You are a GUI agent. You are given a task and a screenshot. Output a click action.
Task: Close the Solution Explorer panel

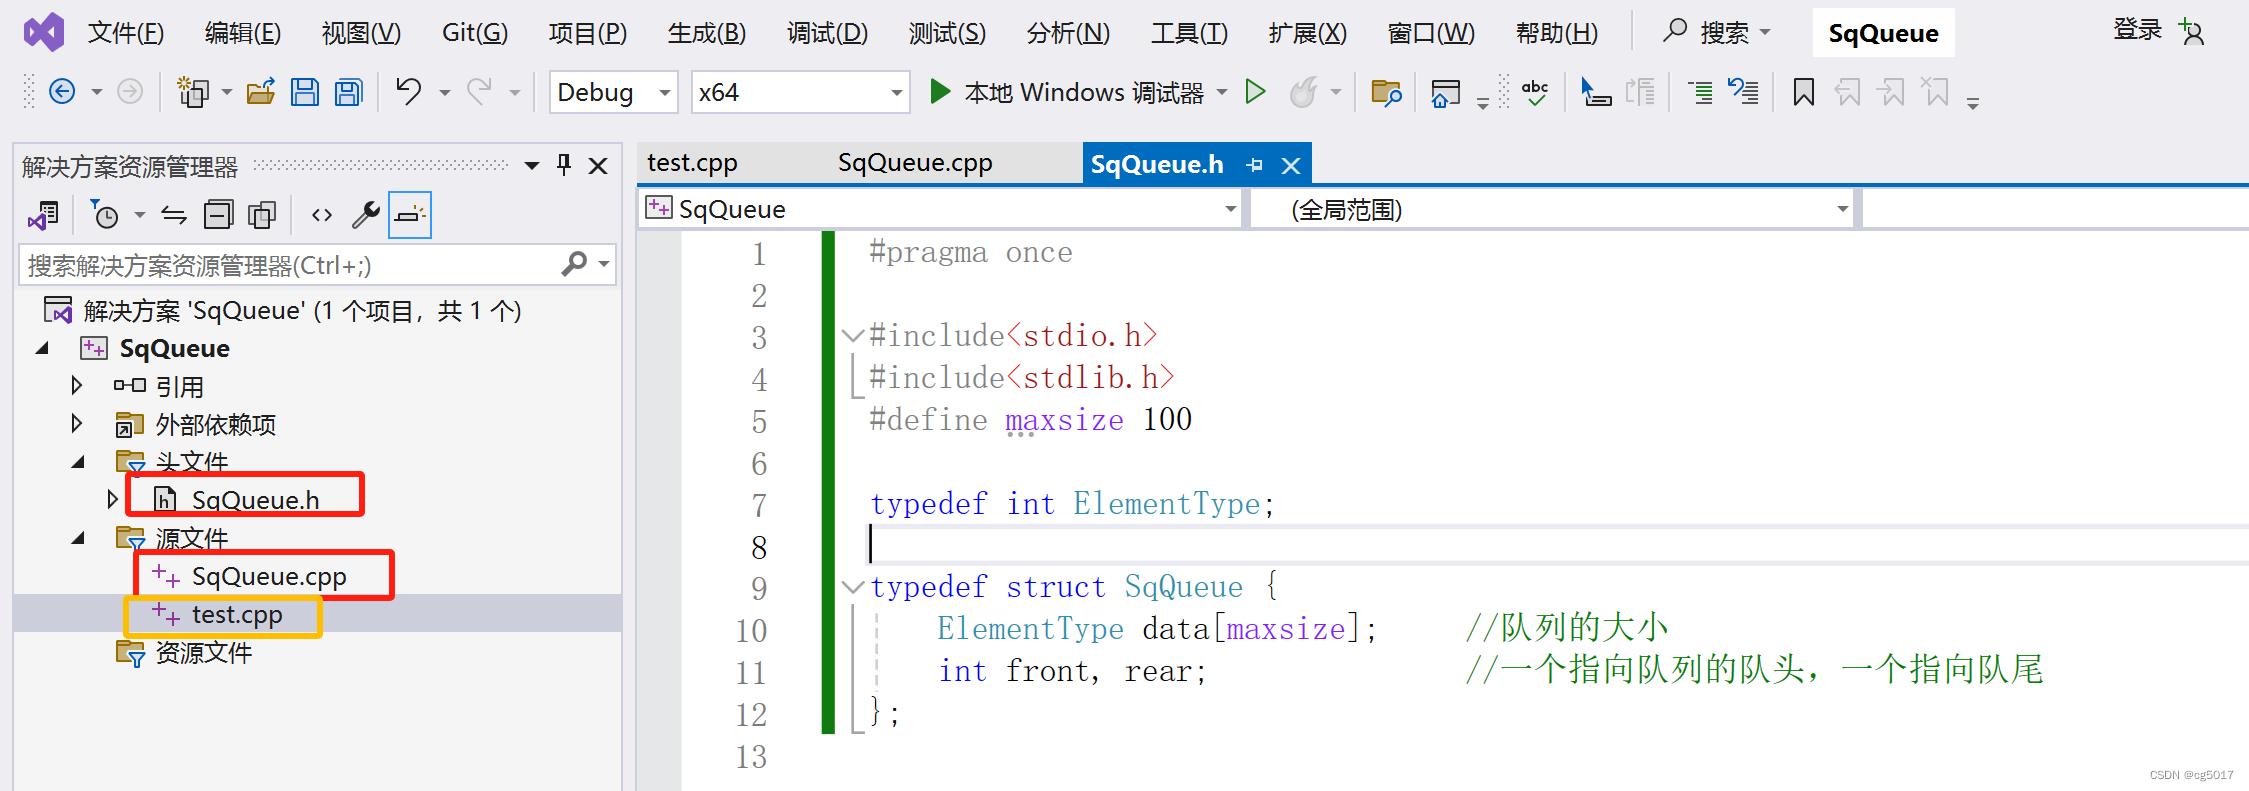click(598, 165)
